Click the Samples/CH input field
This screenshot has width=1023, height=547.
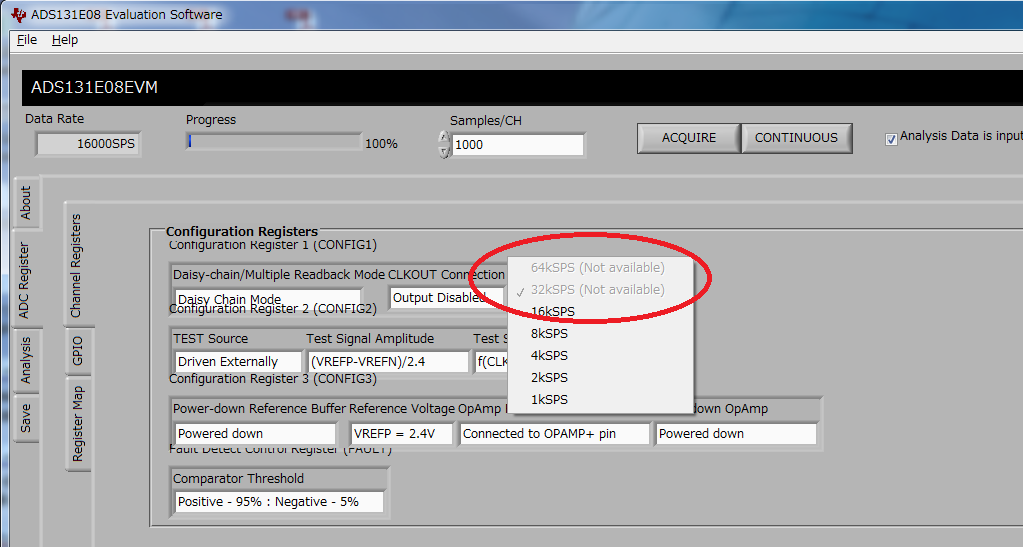point(518,144)
